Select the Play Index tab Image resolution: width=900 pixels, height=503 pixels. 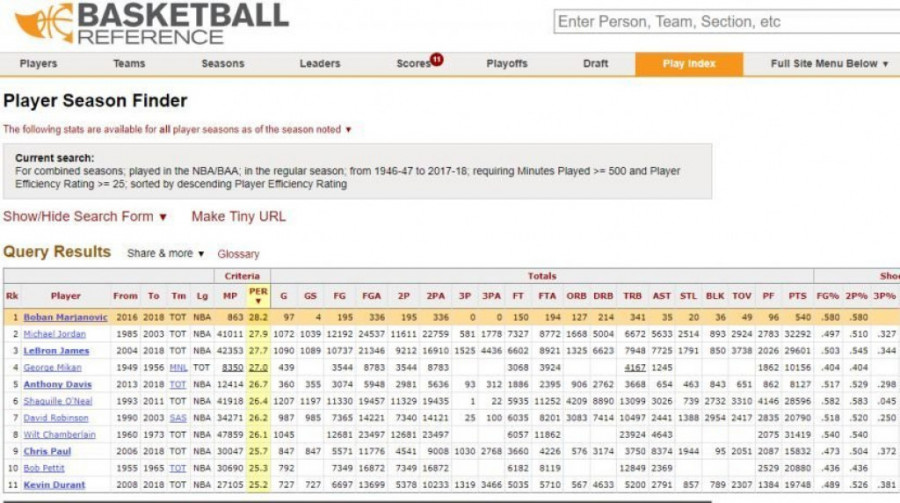pyautogui.click(x=689, y=64)
